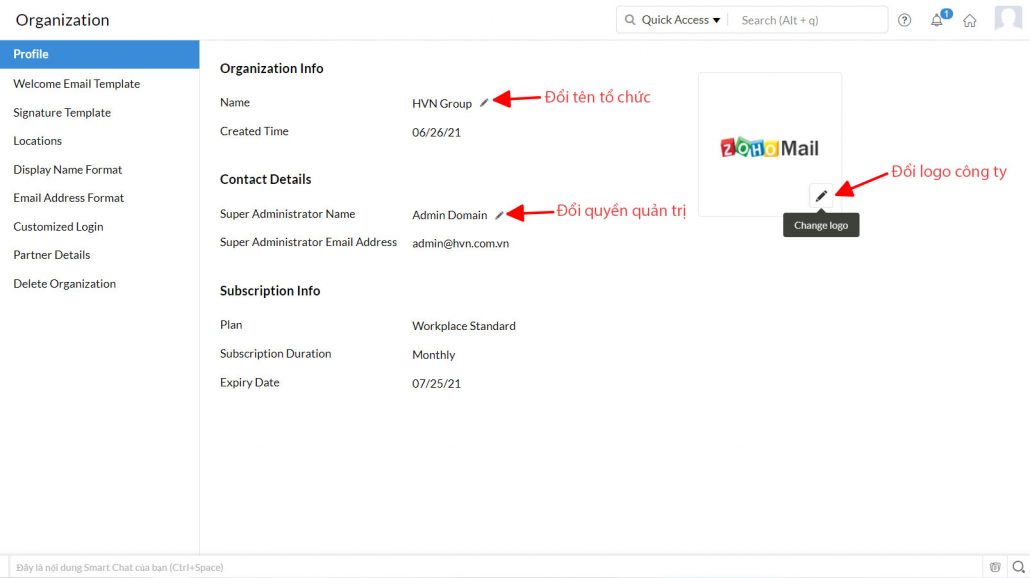The image size is (1030, 578).
Task: Edit the Super Administrator Name with pencil icon
Action: [x=500, y=215]
